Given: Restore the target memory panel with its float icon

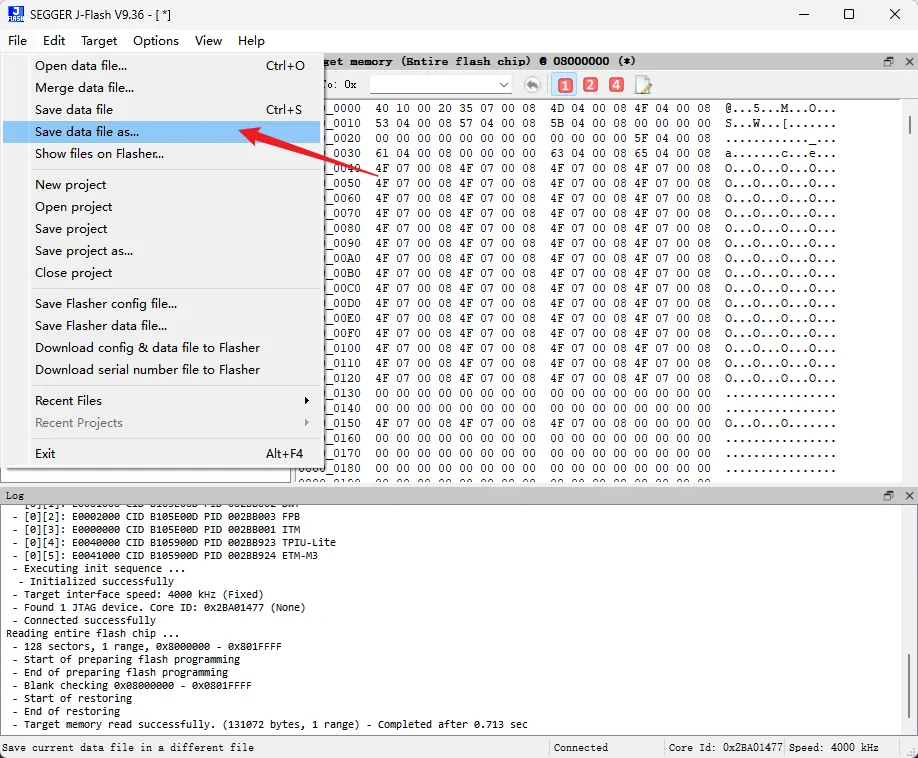Looking at the screenshot, I should (888, 61).
